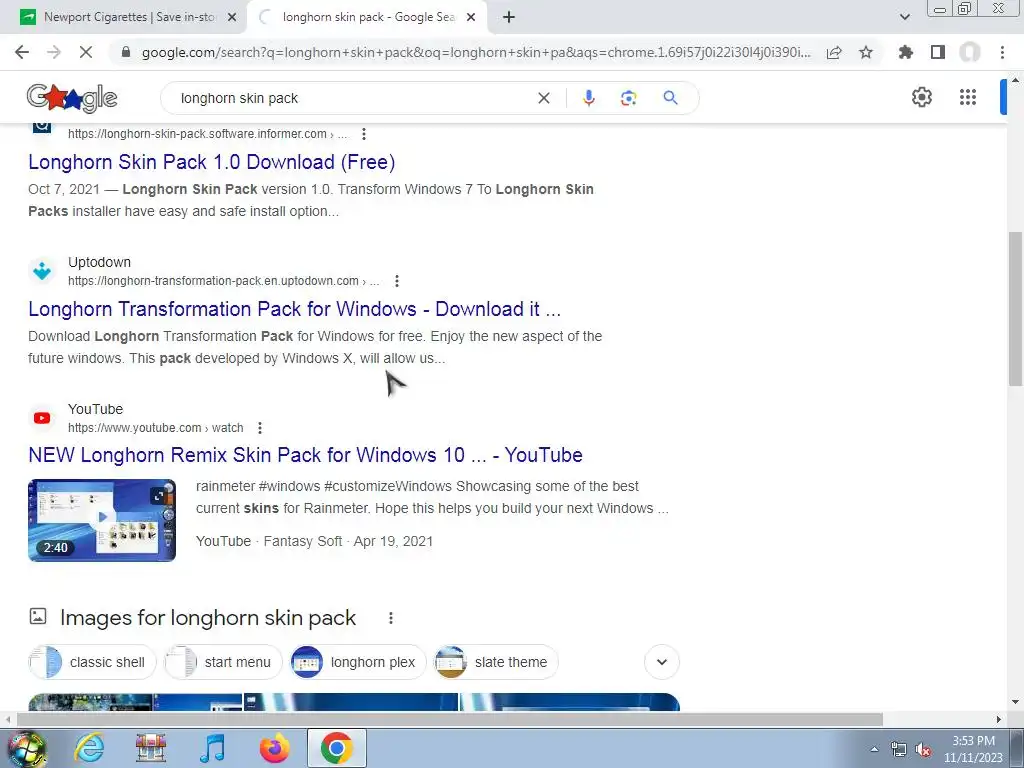Click the vertical page scrollbar thumb
The height and width of the screenshot is (768, 1024).
coord(1016,308)
